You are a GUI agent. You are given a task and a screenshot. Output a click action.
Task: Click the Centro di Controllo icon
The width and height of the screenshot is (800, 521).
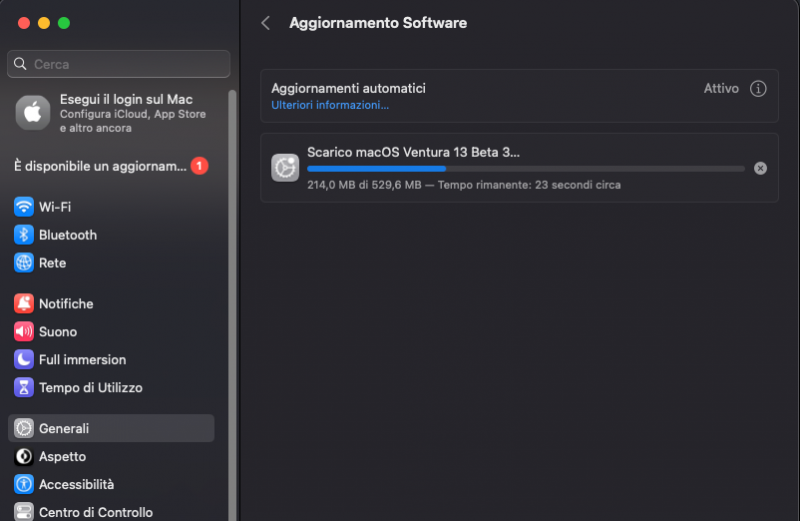tap(24, 512)
